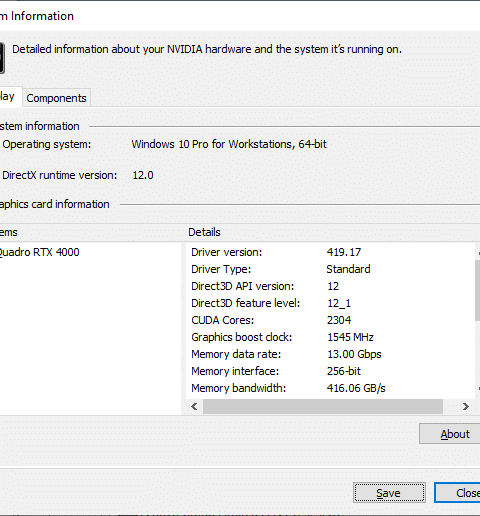Image resolution: width=480 pixels, height=516 pixels.
Task: Click the 419.17 driver version value
Action: click(344, 252)
